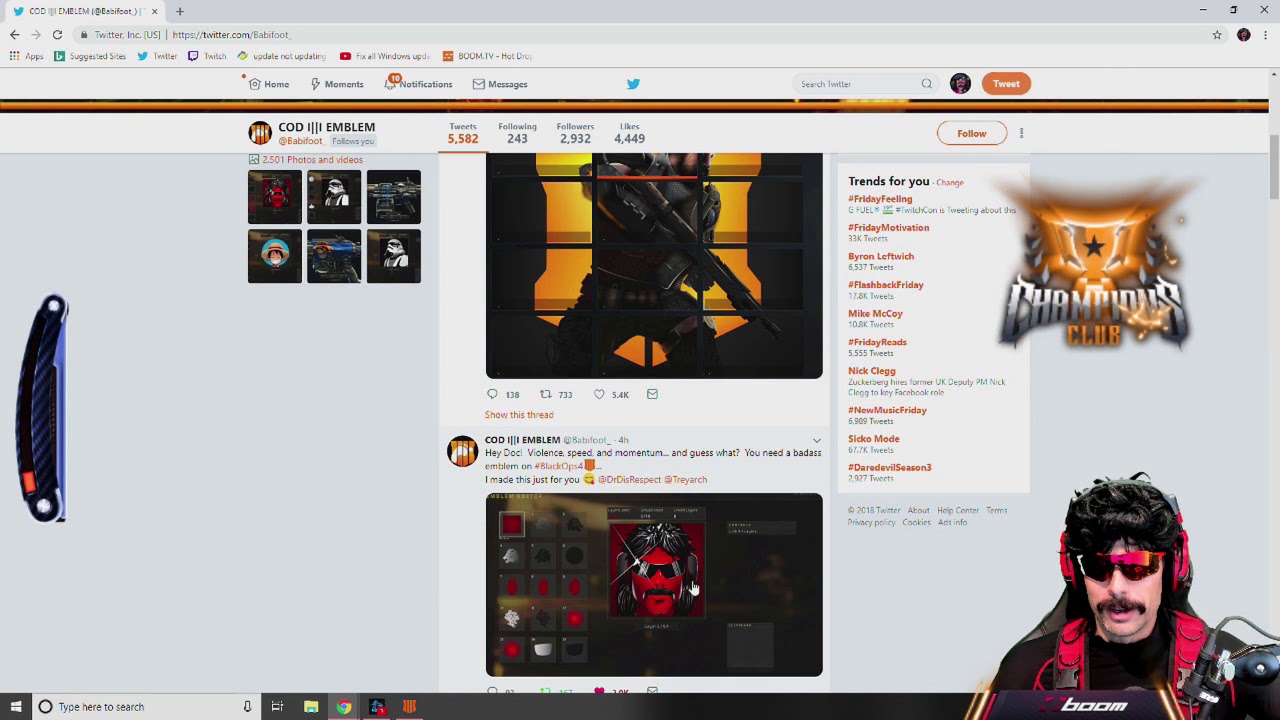Image resolution: width=1280 pixels, height=720 pixels.
Task: Click the COD EMBLEM avatar beside Hey Doc tweet
Action: tap(462, 451)
